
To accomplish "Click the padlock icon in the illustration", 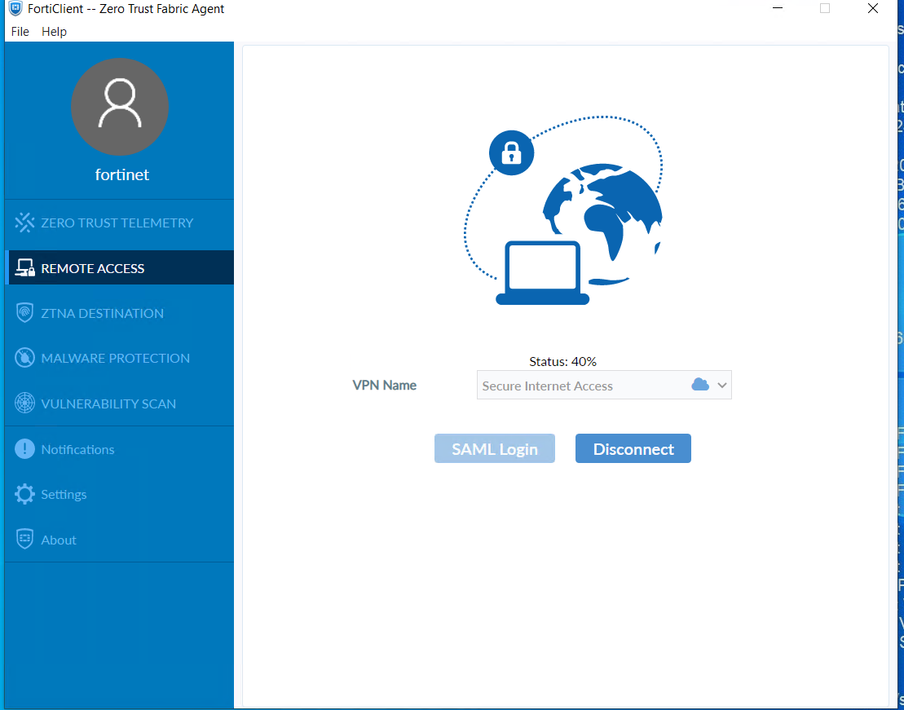I will click(511, 153).
